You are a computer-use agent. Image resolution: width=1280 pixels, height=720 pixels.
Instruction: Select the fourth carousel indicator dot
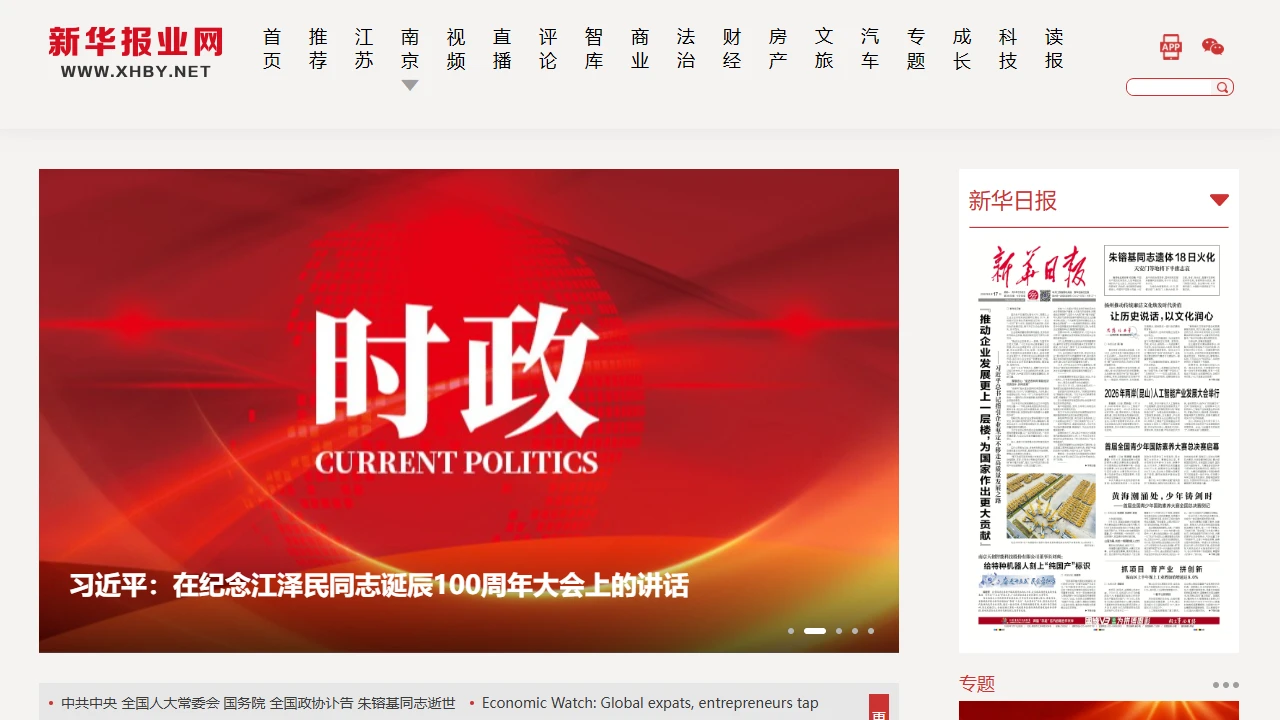(x=855, y=631)
